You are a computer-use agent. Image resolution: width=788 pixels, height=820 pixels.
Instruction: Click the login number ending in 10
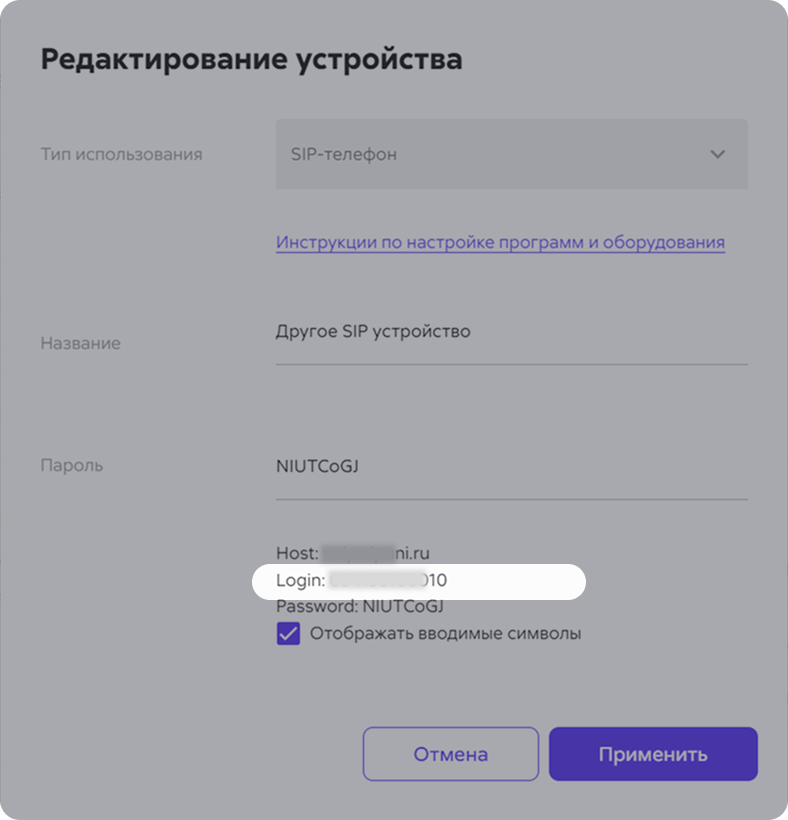(x=390, y=579)
